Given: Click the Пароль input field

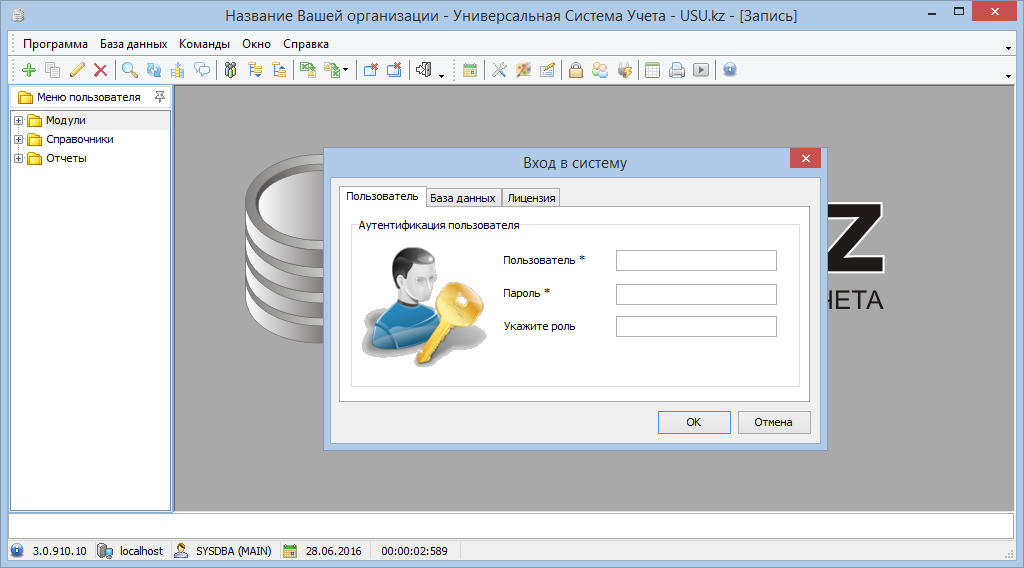Looking at the screenshot, I should pos(696,294).
